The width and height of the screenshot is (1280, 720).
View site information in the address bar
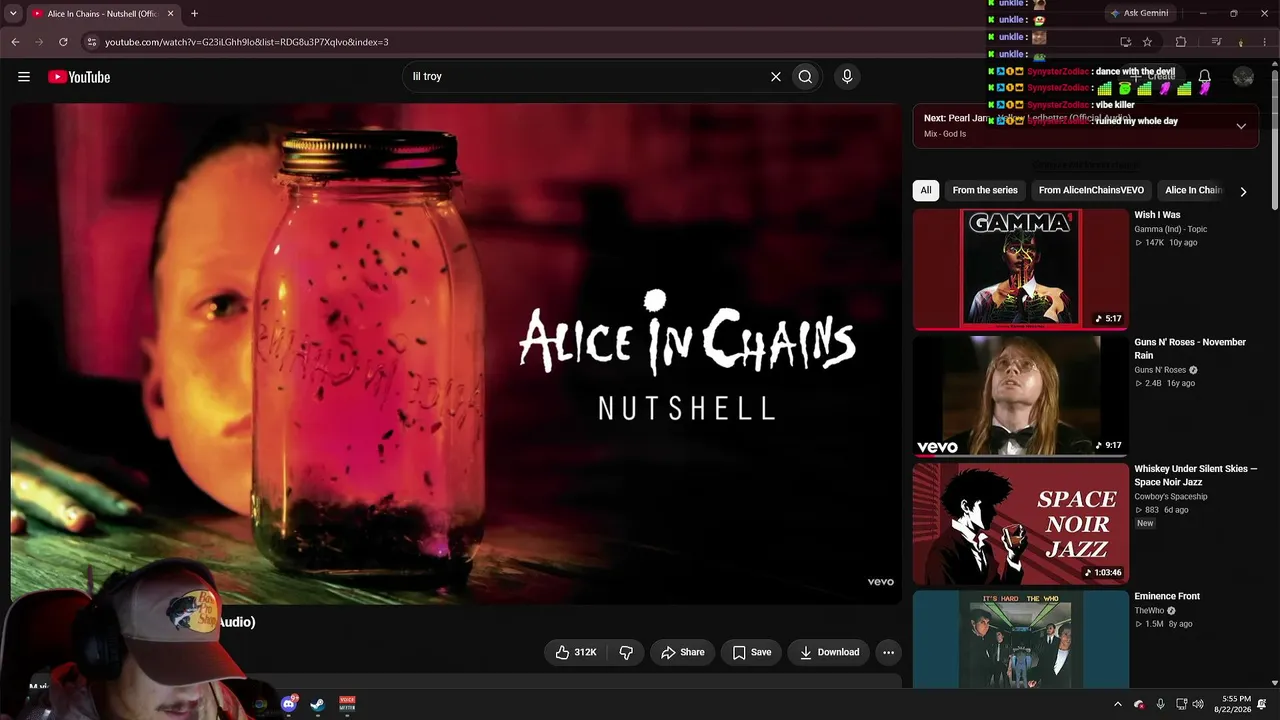[91, 42]
